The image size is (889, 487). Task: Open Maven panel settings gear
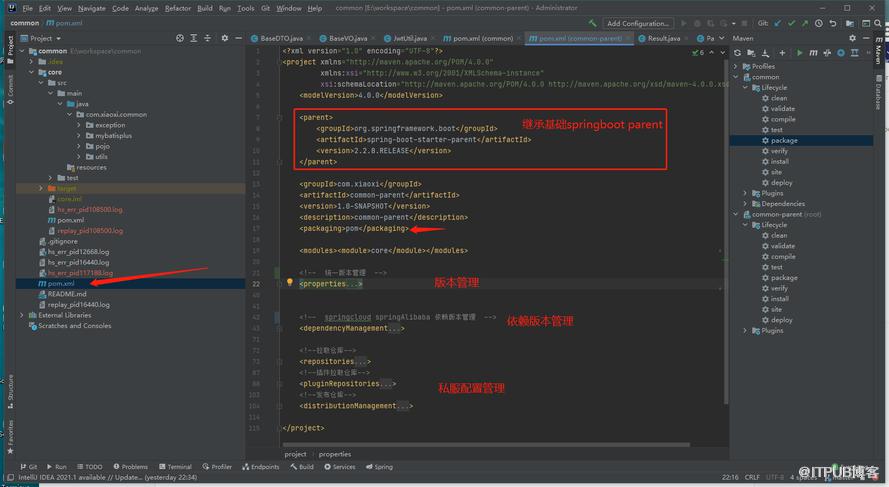pos(852,38)
